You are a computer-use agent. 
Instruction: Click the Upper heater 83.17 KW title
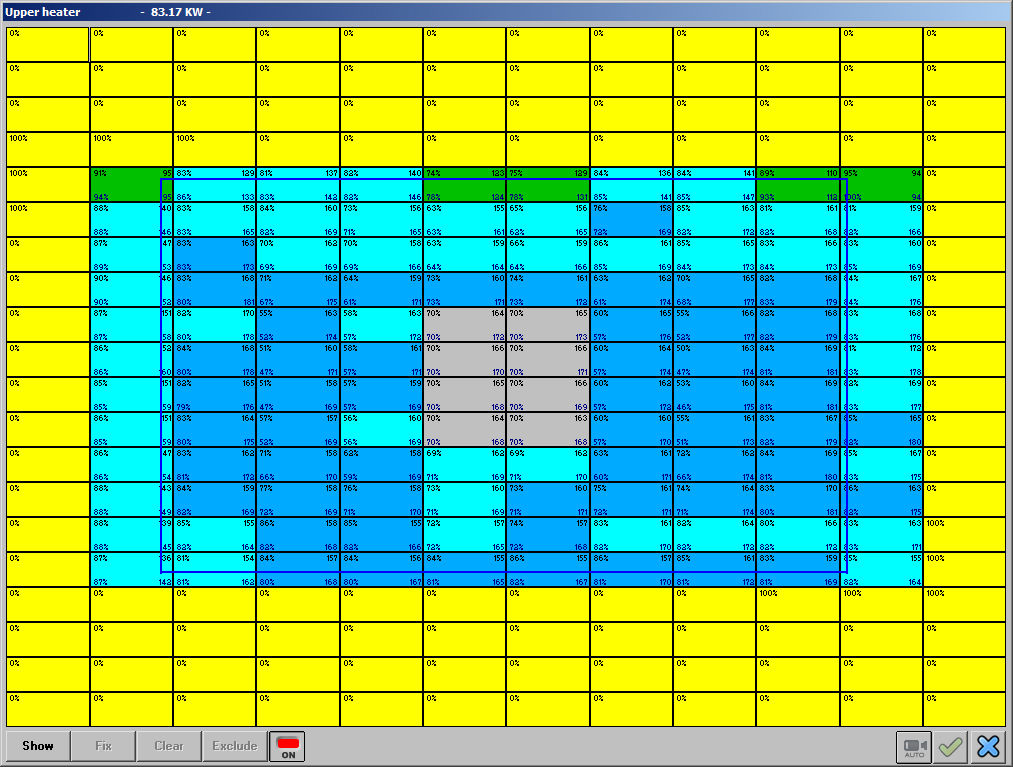pos(108,12)
